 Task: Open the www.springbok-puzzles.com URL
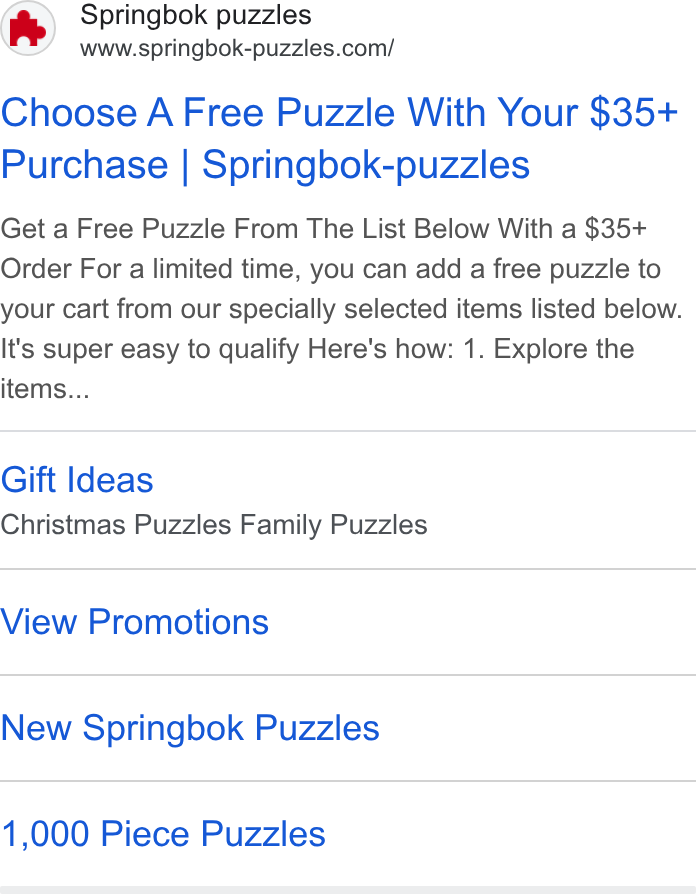(x=237, y=48)
